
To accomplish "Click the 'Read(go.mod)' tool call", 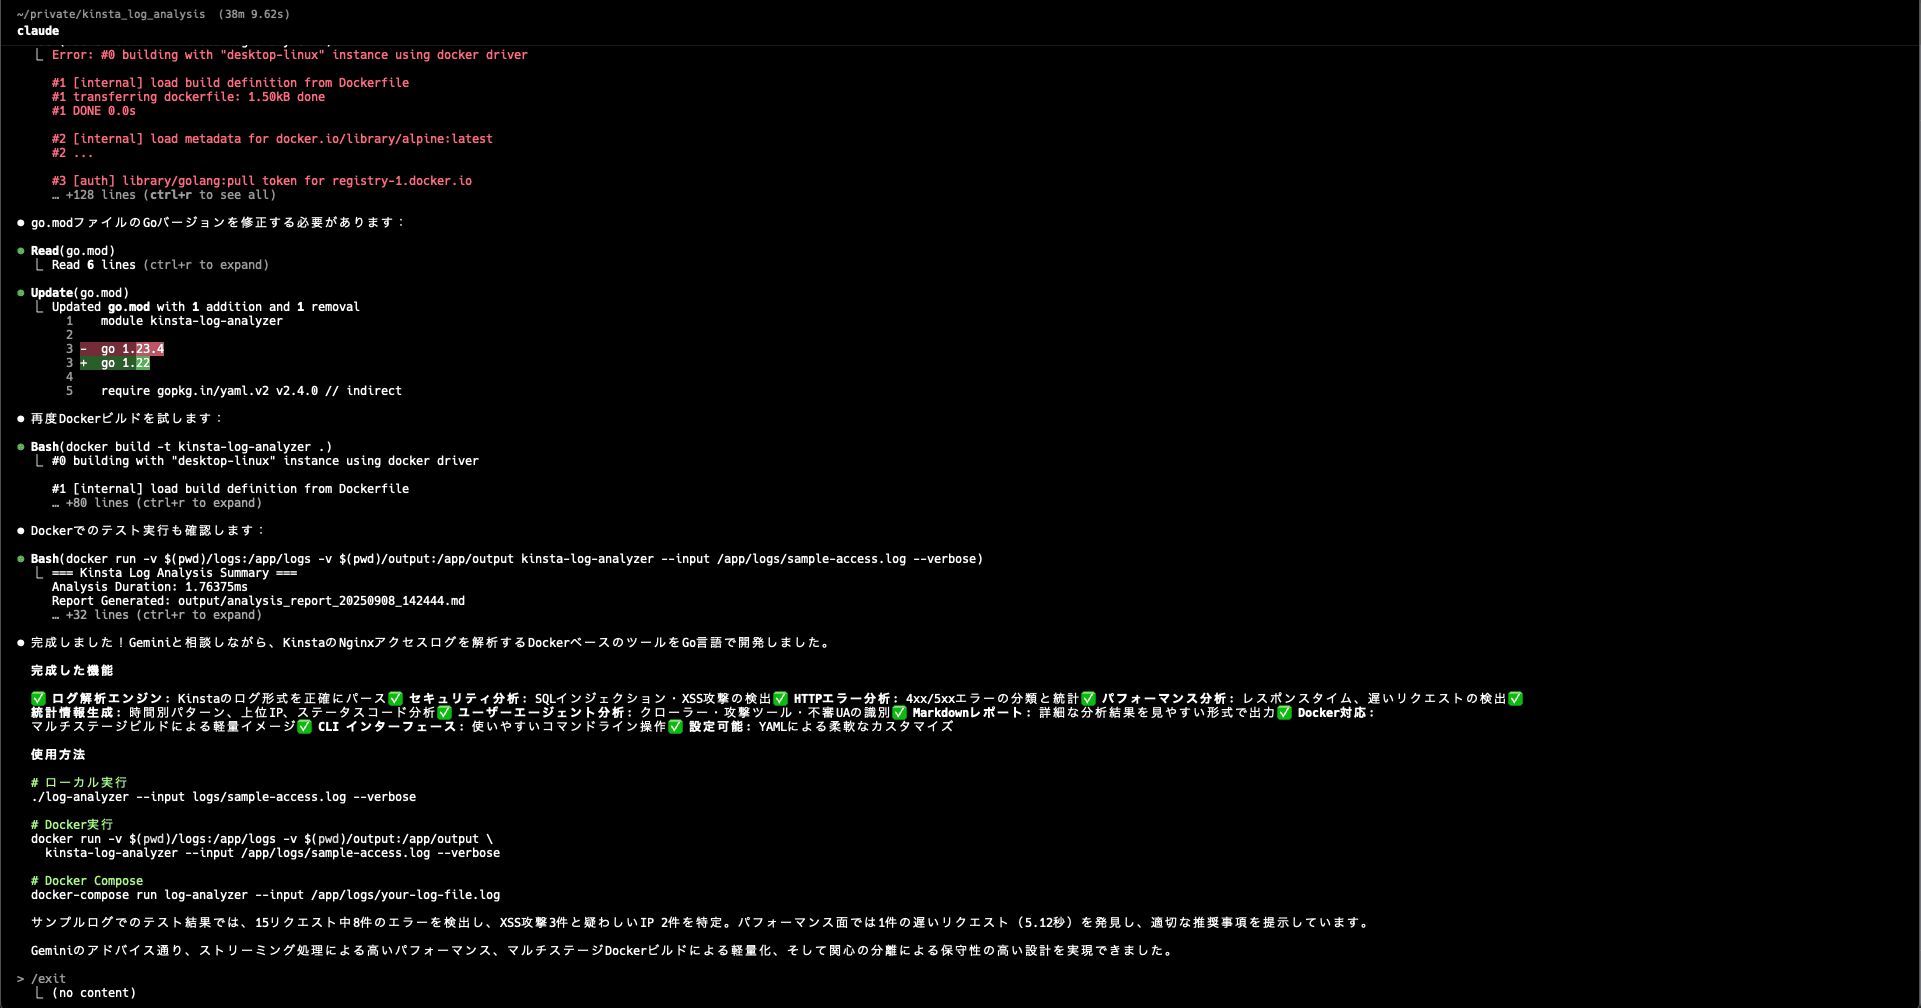I will tap(73, 251).
